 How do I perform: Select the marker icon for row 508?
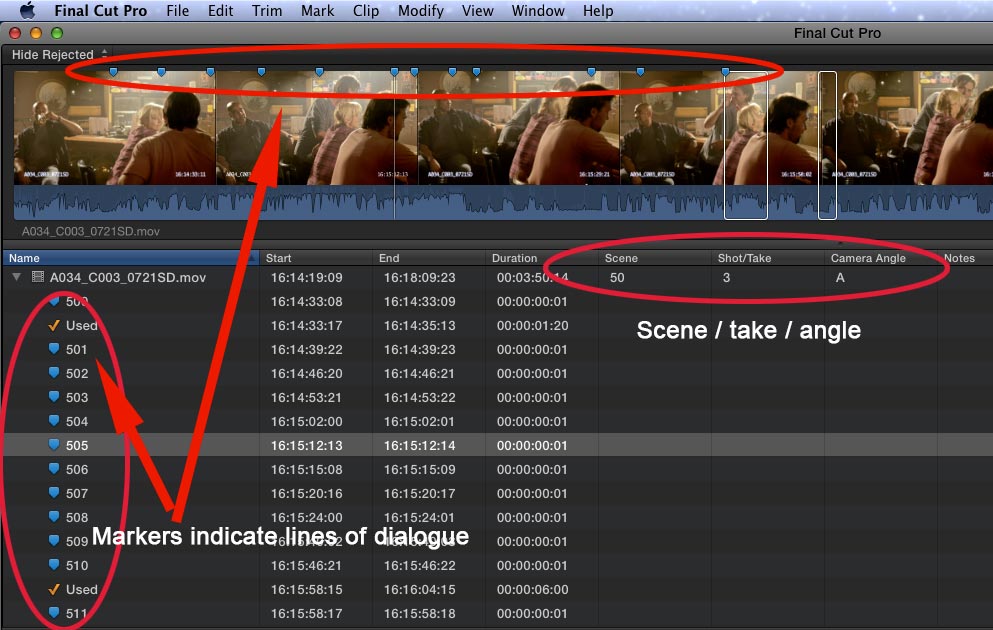click(54, 517)
